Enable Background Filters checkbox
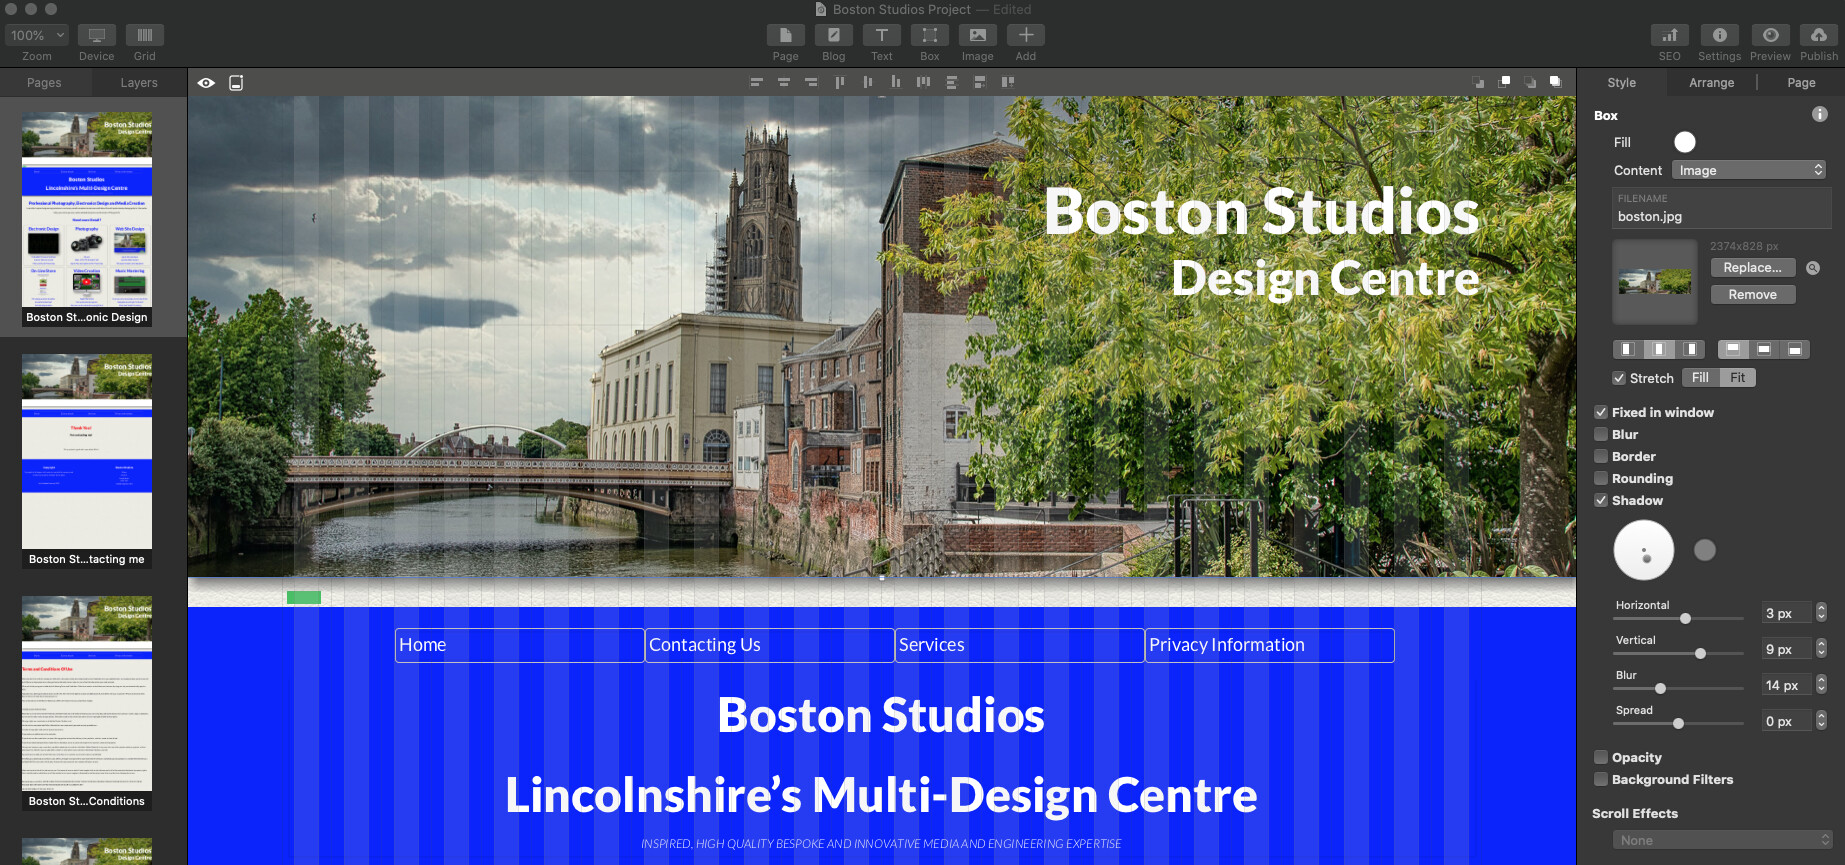Viewport: 1845px width, 865px height. [1601, 779]
